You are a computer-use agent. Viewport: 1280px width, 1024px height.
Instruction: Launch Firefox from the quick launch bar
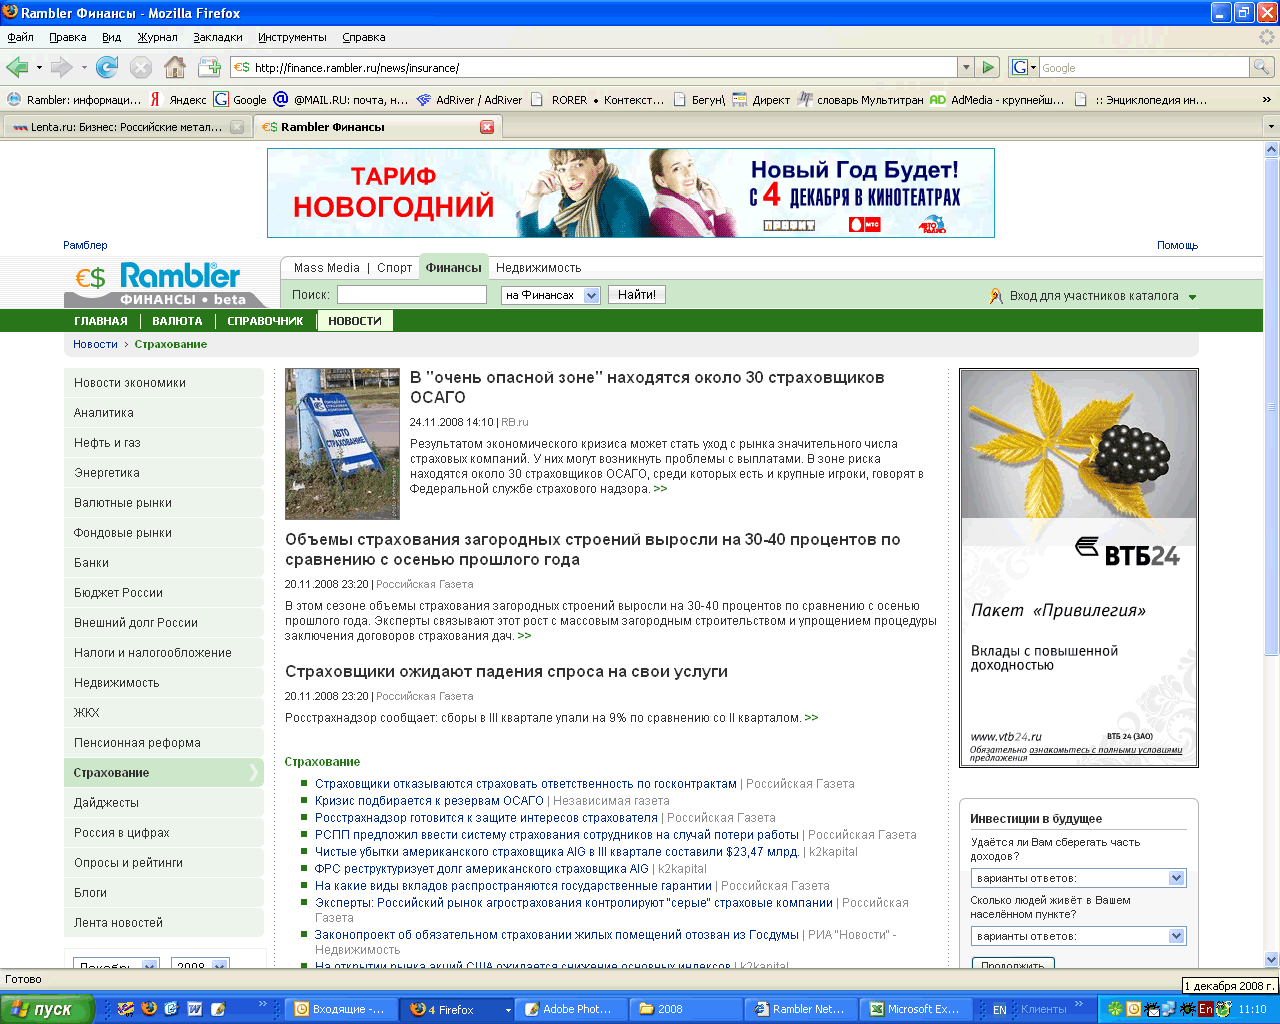click(x=149, y=1009)
